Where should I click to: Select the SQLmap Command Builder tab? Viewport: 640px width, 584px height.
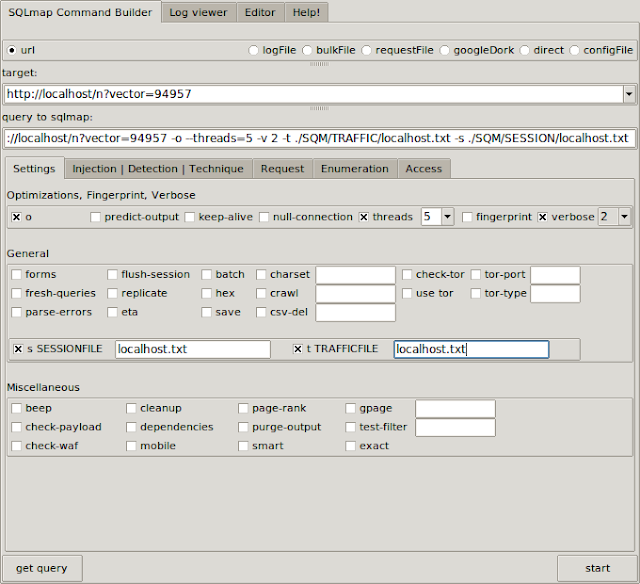point(80,12)
